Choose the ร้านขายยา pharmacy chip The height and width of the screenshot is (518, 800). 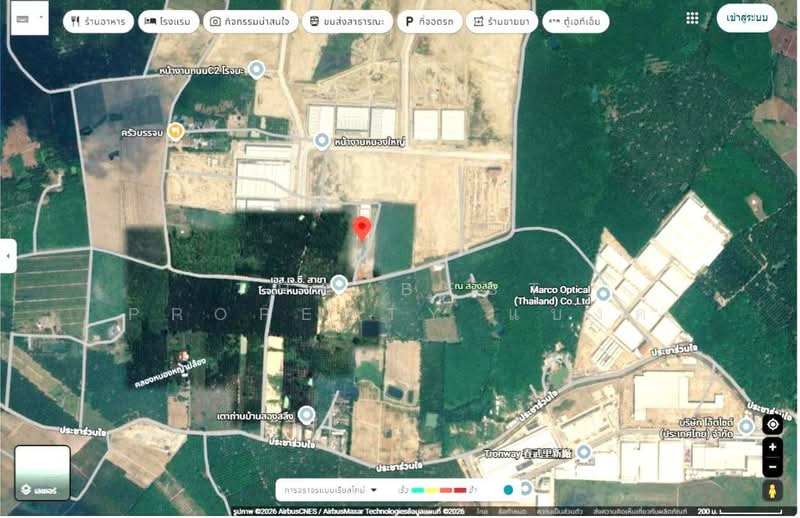(502, 21)
